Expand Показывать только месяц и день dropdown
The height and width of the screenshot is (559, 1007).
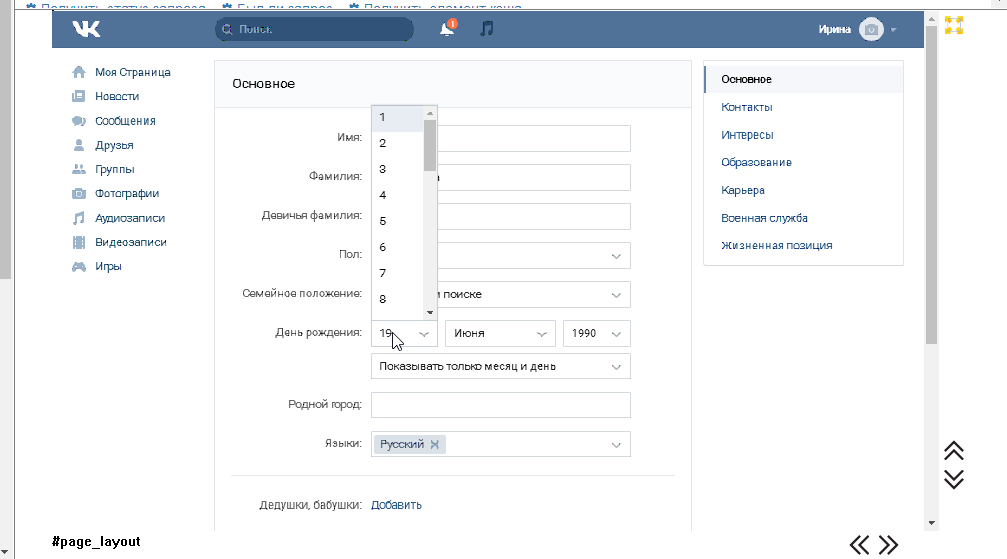pyautogui.click(x=500, y=366)
